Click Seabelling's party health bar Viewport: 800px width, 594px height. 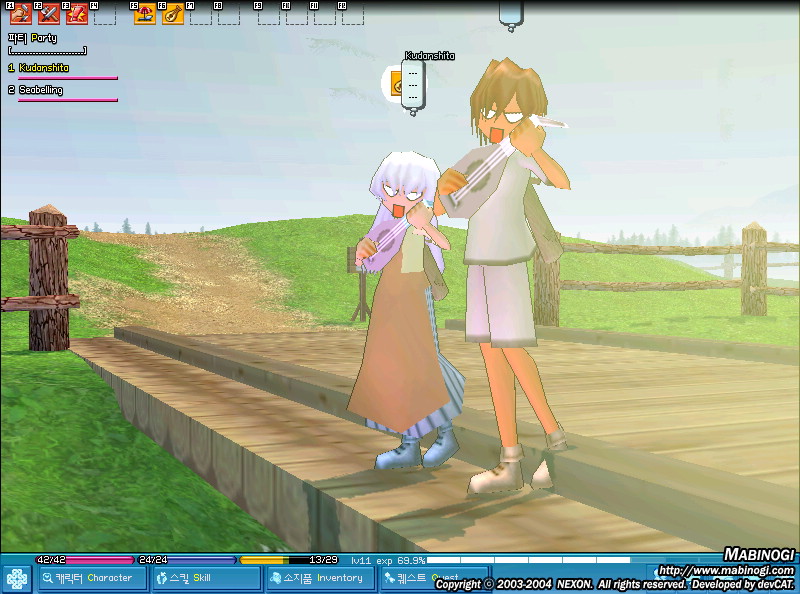click(68, 100)
